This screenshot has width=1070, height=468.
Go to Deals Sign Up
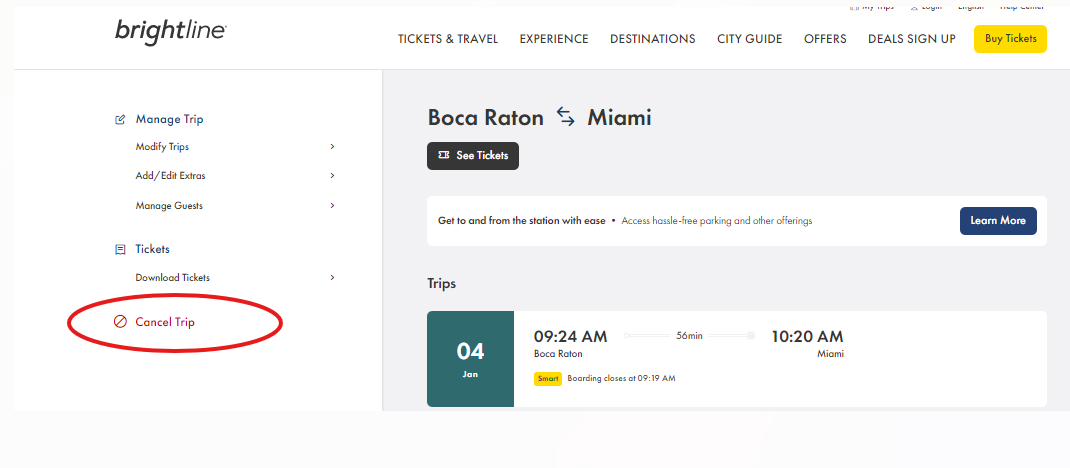(912, 39)
